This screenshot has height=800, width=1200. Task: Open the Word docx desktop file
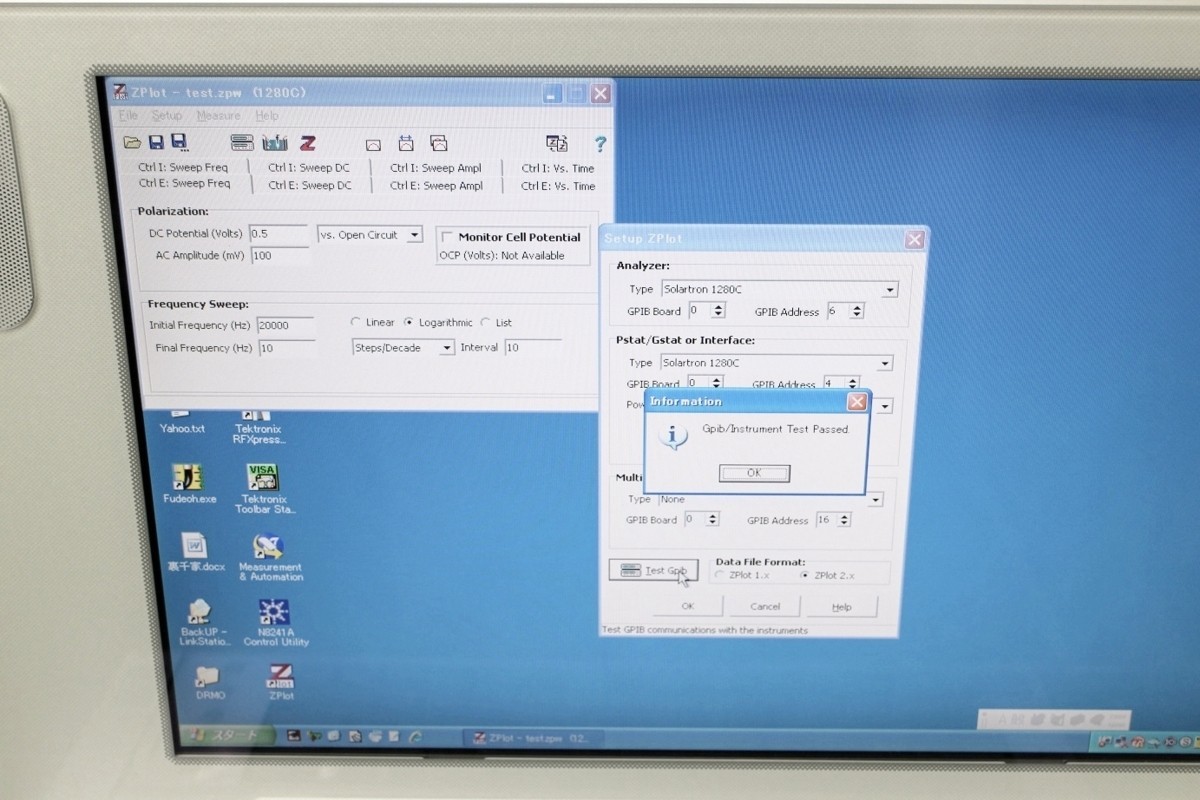pyautogui.click(x=195, y=552)
